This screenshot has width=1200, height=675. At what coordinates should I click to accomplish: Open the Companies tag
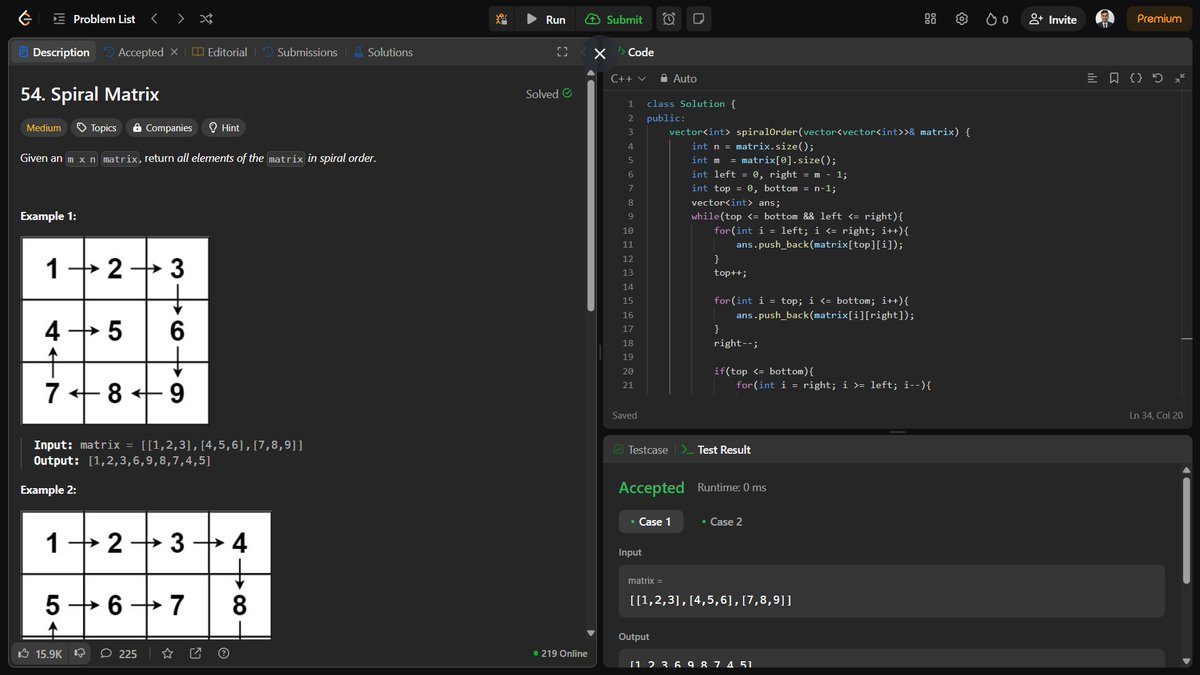coord(162,128)
